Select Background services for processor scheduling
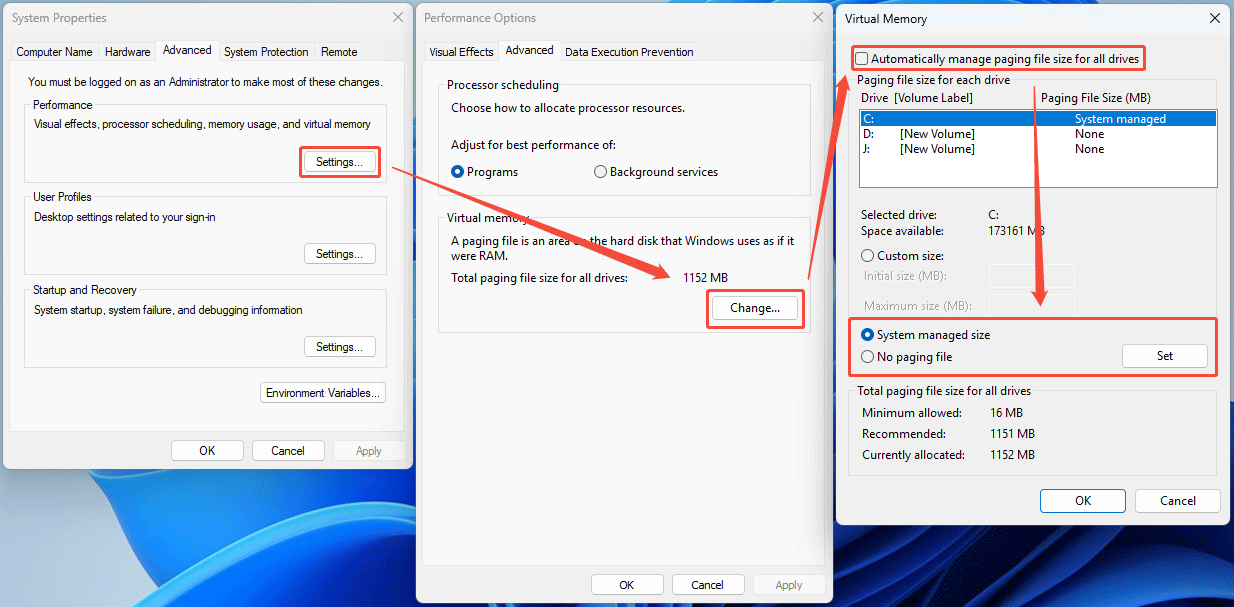The width and height of the screenshot is (1234, 607). coord(600,171)
